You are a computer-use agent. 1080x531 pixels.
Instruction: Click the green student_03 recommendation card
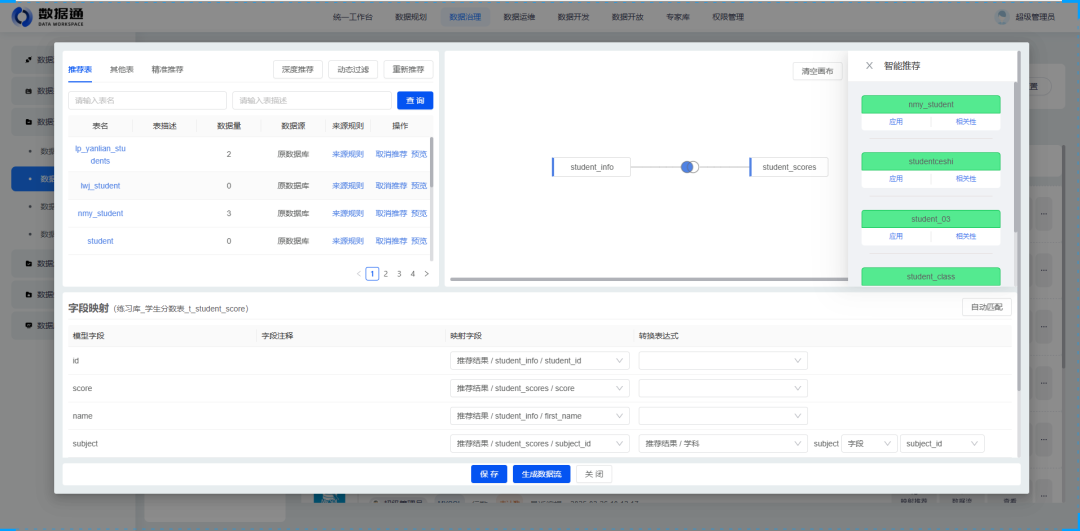click(931, 219)
